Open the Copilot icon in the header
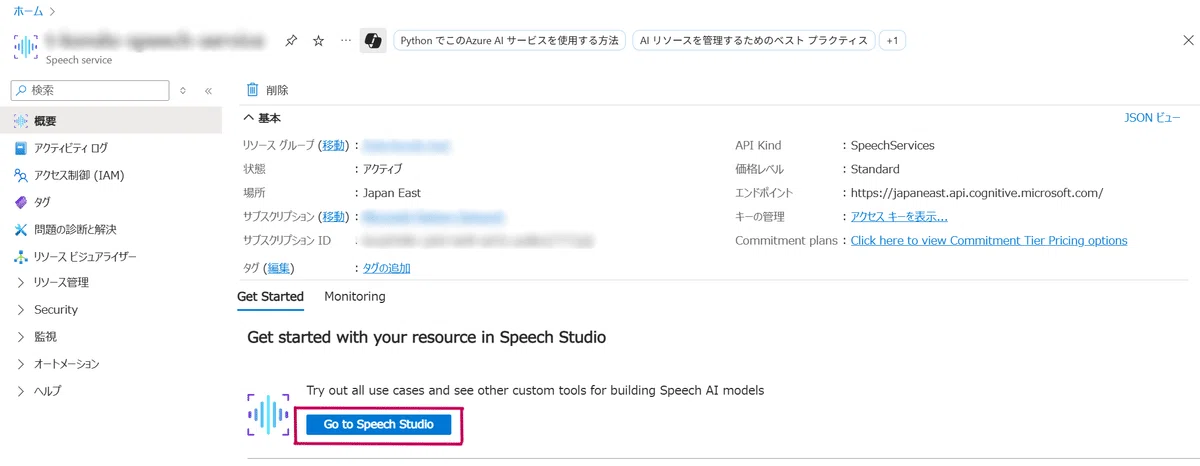This screenshot has width=1200, height=466. click(374, 41)
